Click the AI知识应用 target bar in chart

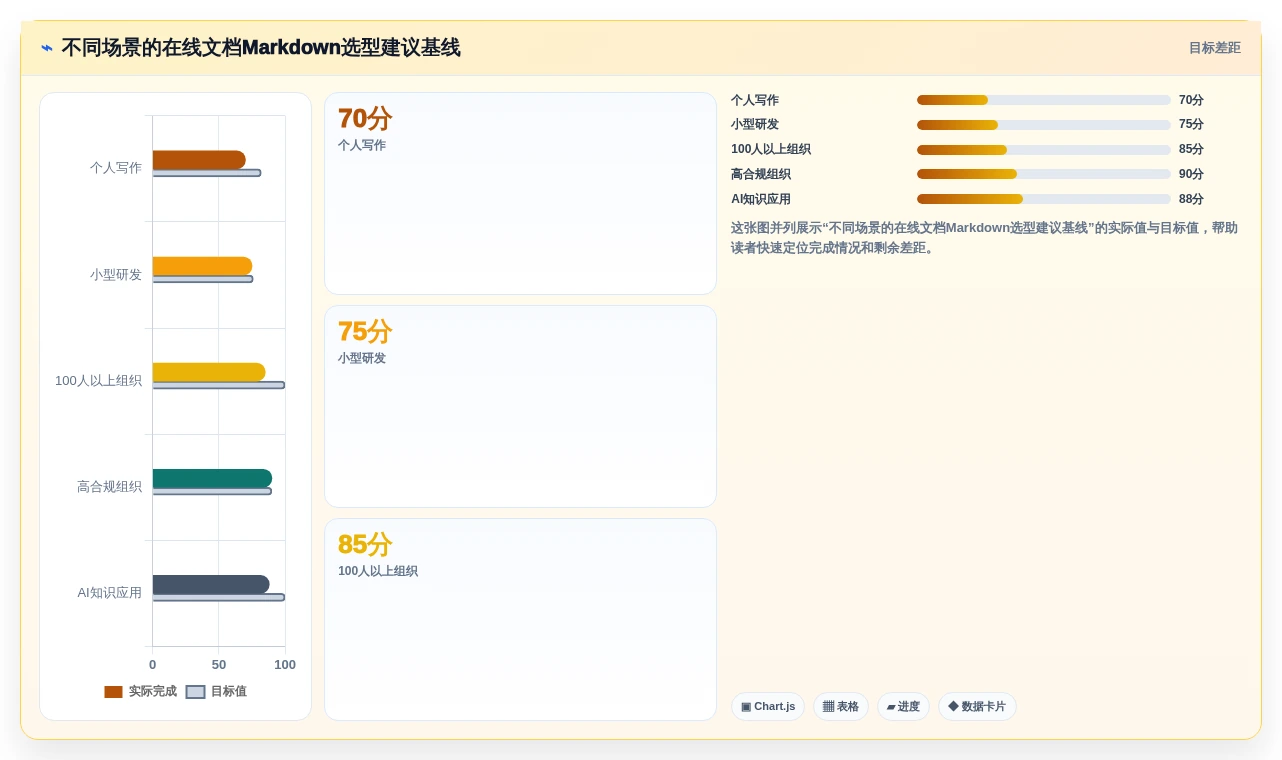(x=219, y=597)
